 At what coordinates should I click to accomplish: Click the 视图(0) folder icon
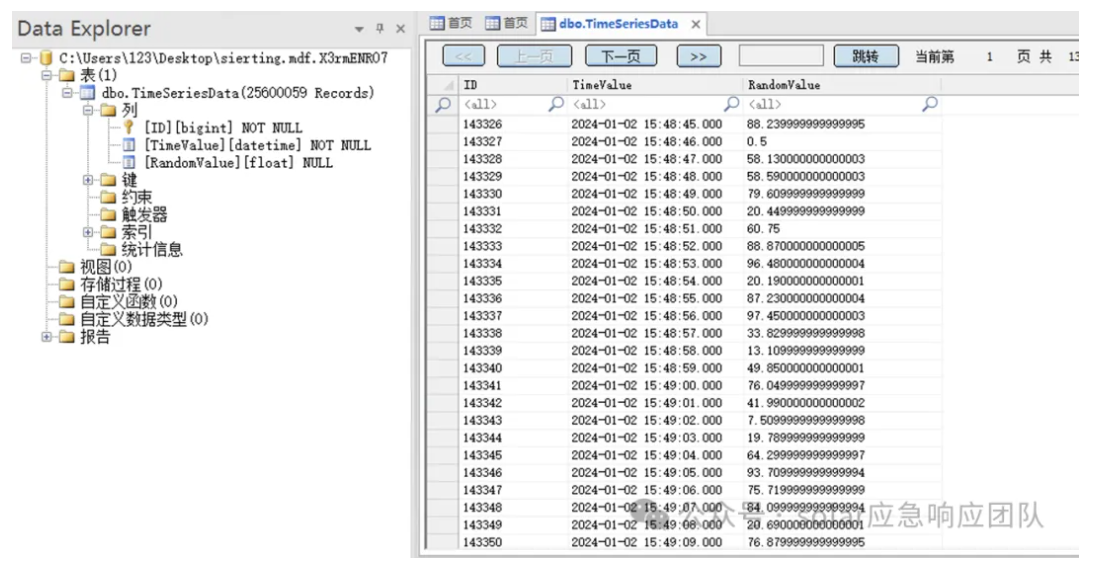point(67,267)
